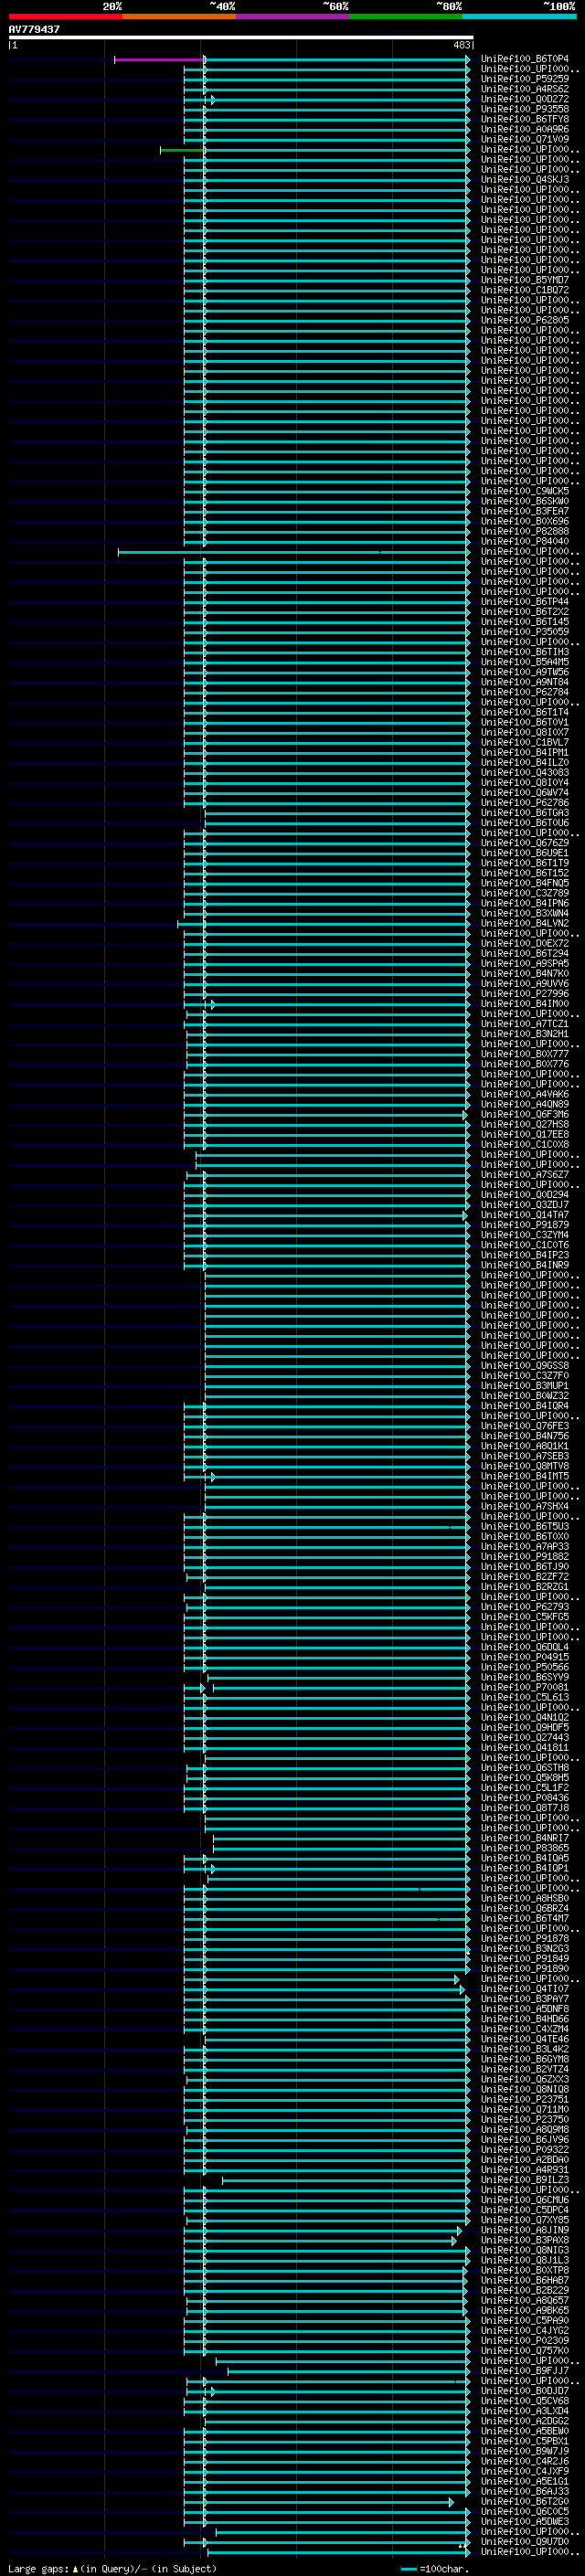Click the cyan ~100% identity scale segment
The height and width of the screenshot is (2576, 585).
519,16
